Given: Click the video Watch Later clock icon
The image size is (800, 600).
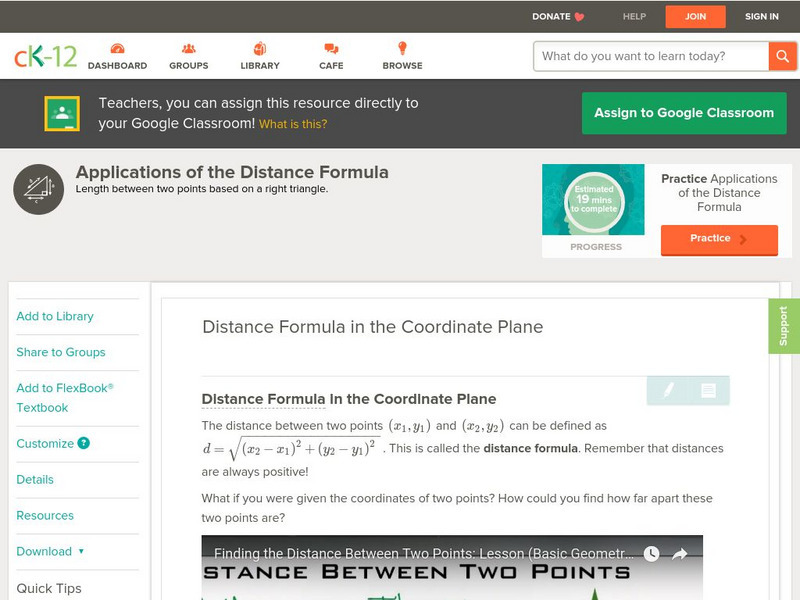Looking at the screenshot, I should point(651,553).
